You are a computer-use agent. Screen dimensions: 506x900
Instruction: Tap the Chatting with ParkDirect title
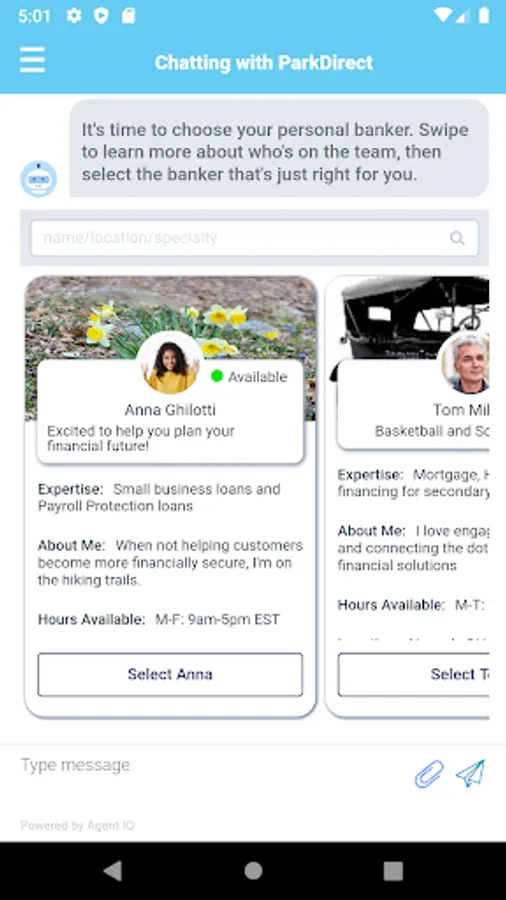click(x=264, y=62)
